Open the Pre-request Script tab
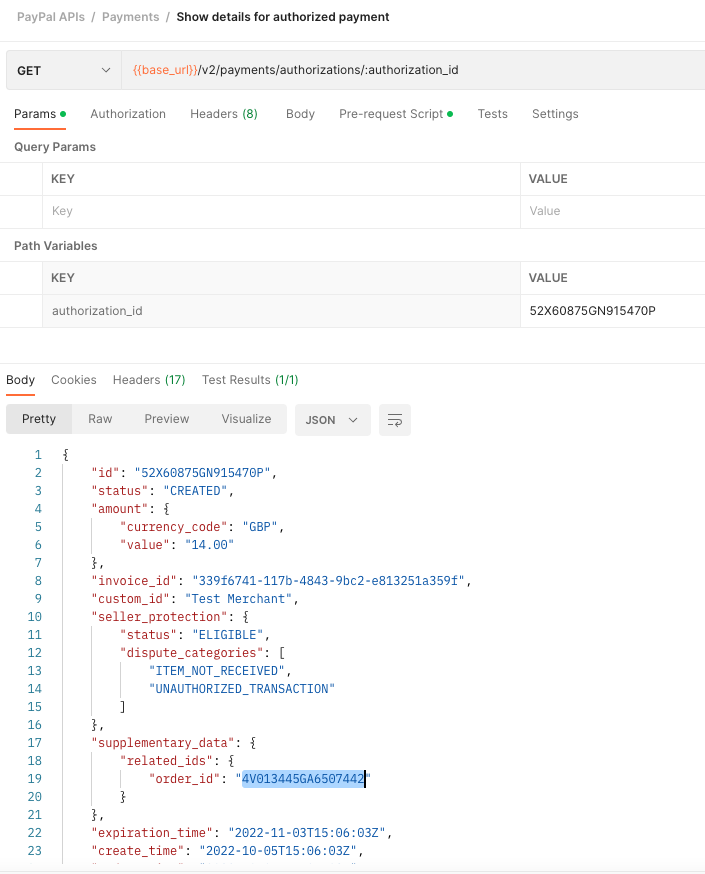The width and height of the screenshot is (705, 874). (396, 114)
